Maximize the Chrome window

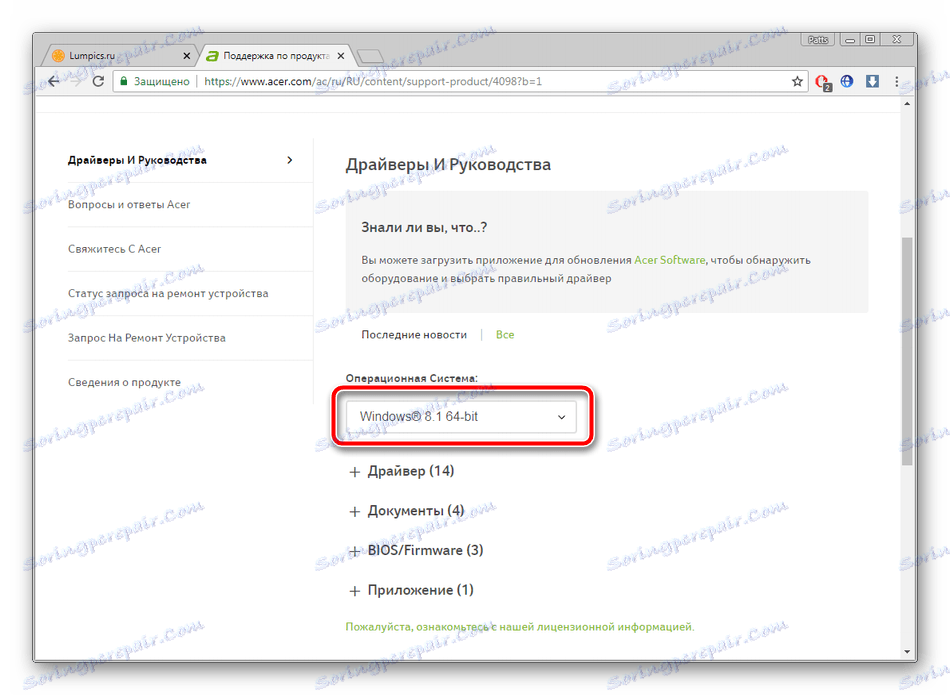coord(871,39)
